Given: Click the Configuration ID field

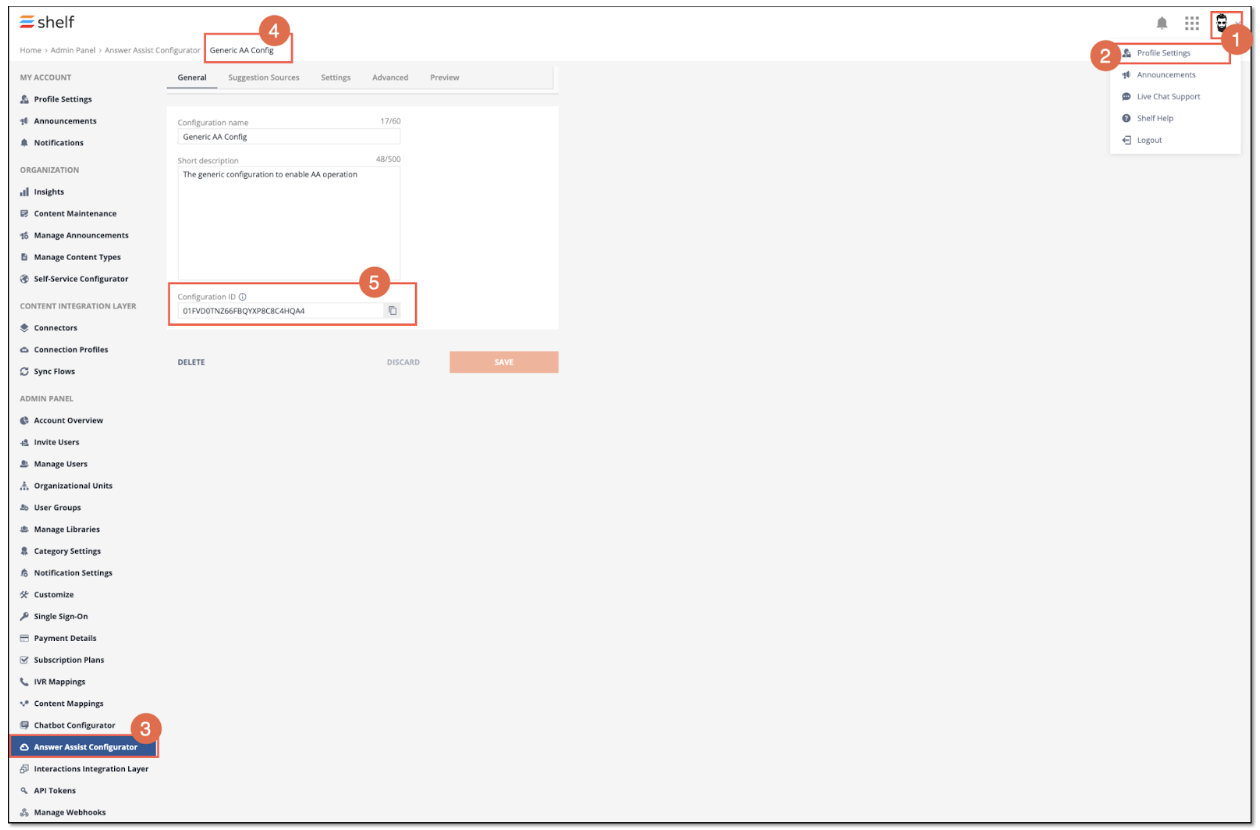Looking at the screenshot, I should click(280, 311).
